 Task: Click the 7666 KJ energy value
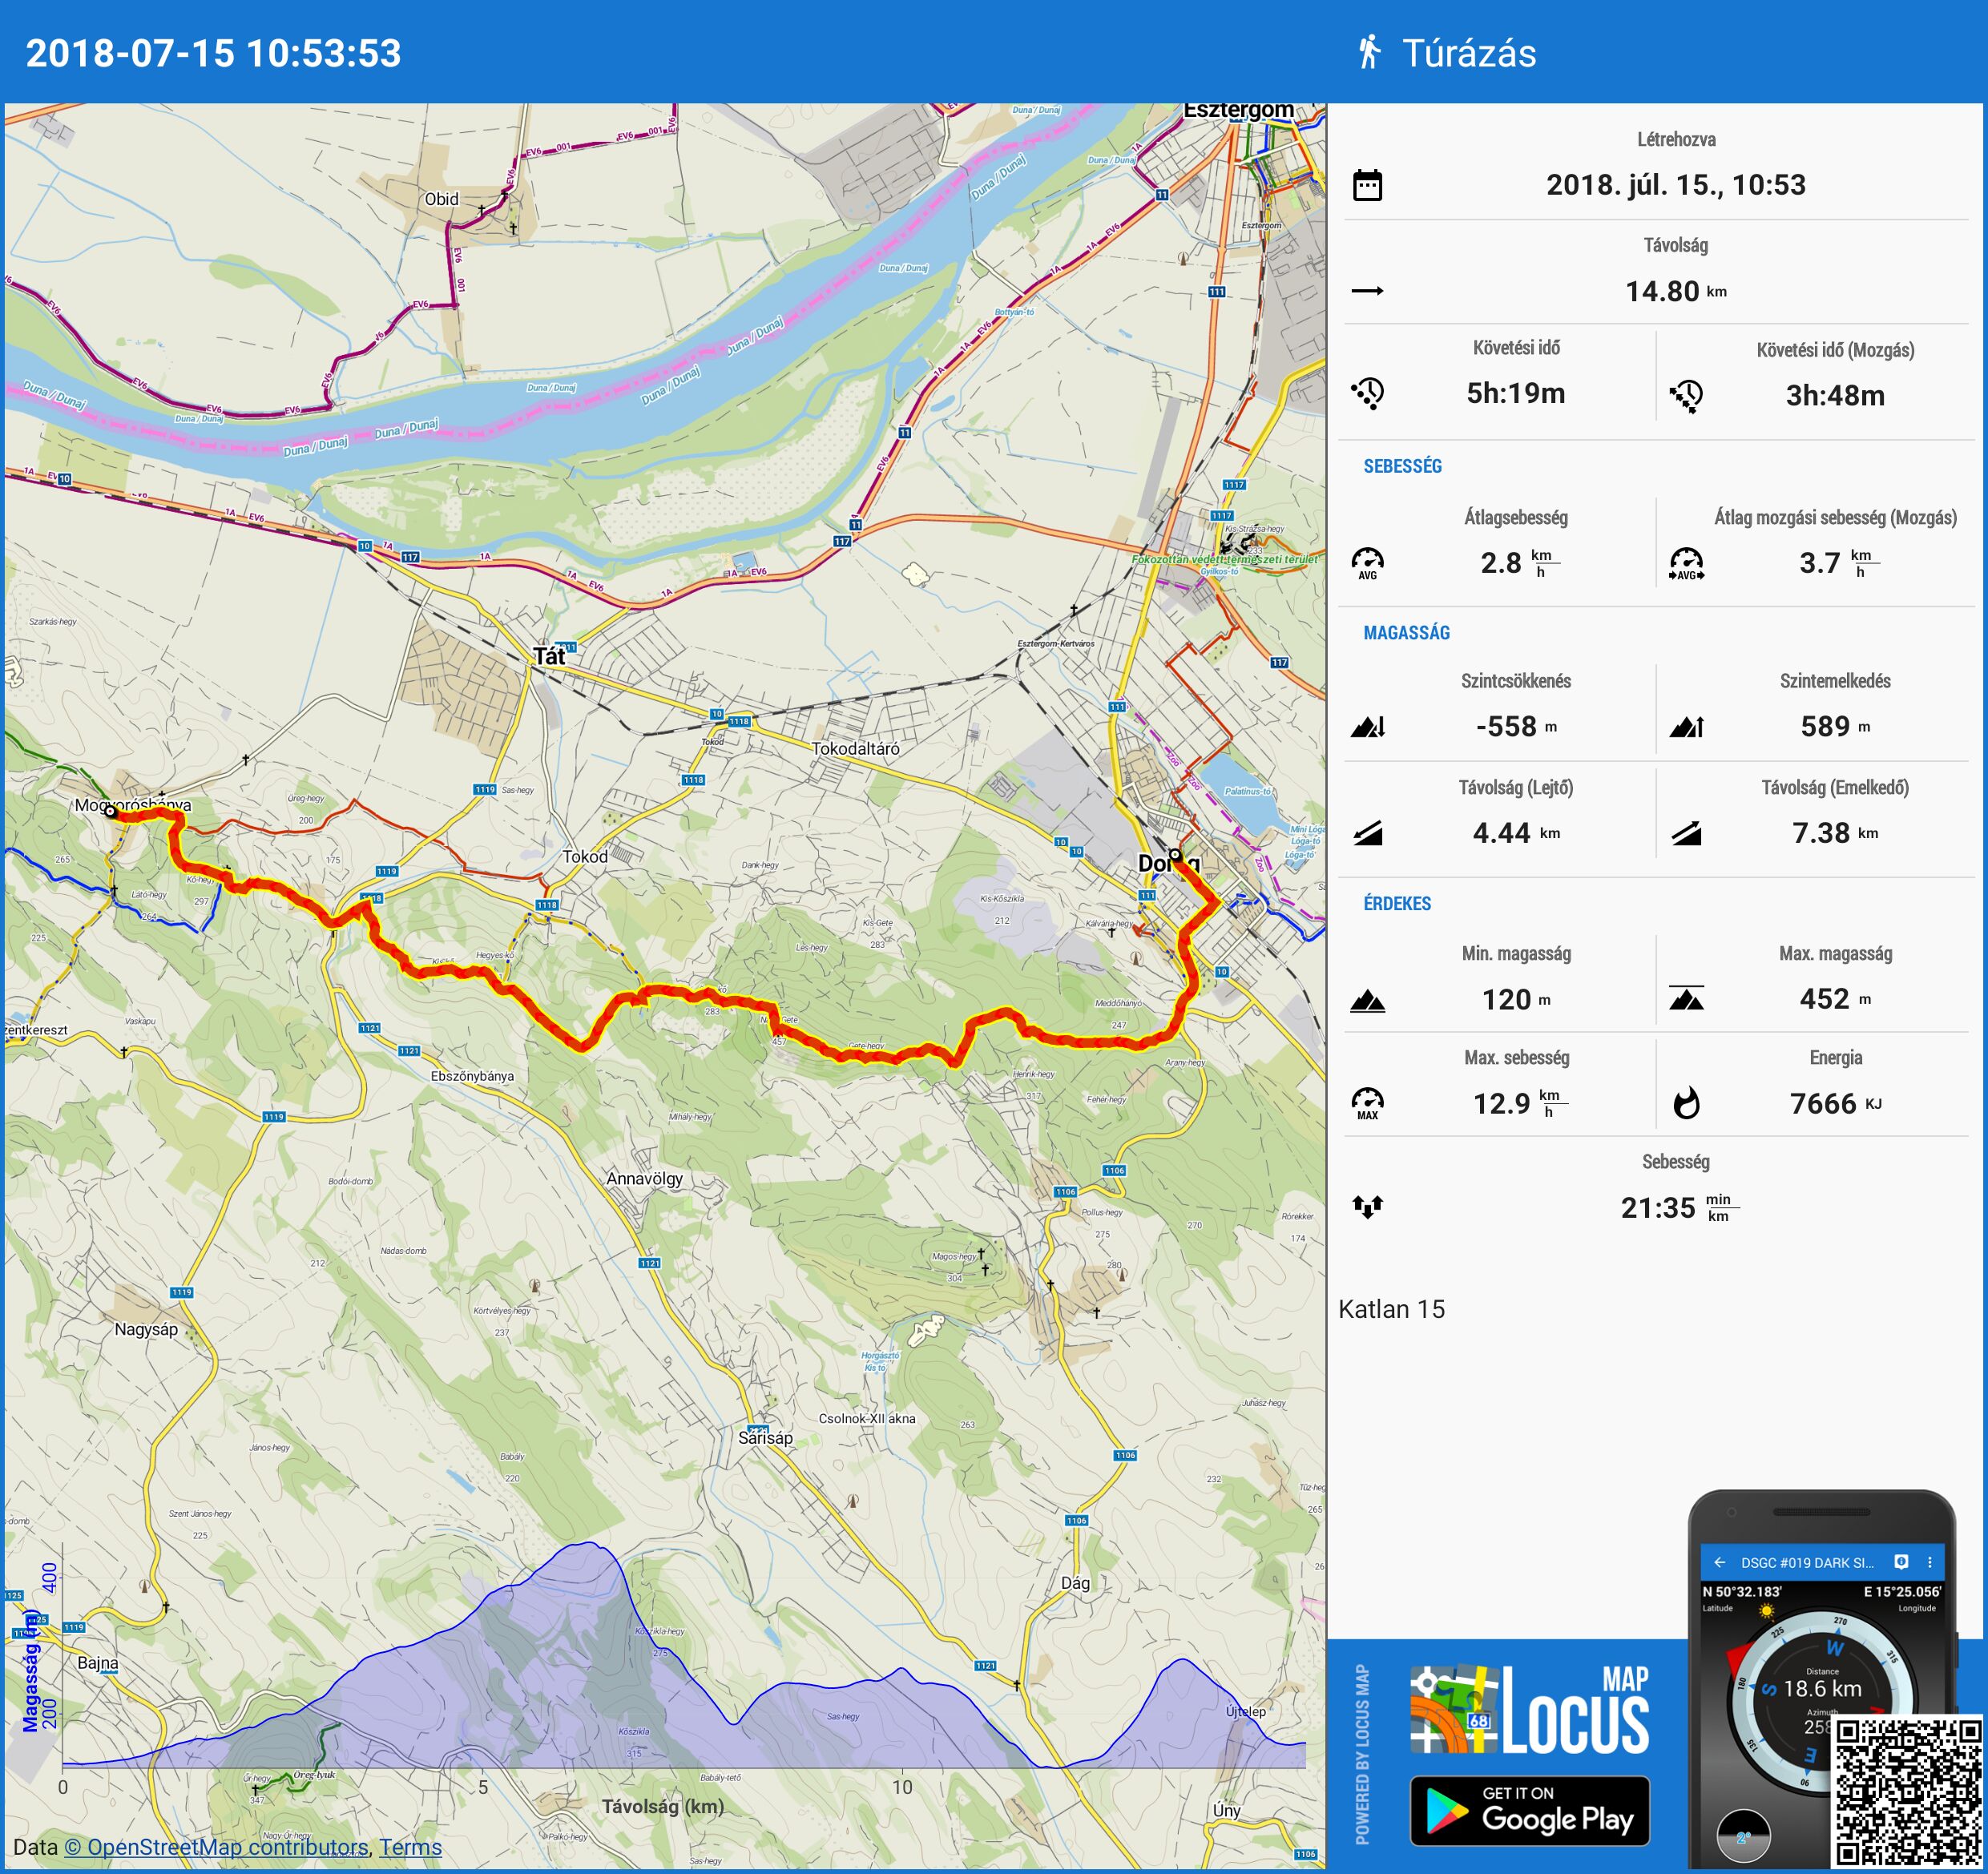(x=1836, y=1103)
